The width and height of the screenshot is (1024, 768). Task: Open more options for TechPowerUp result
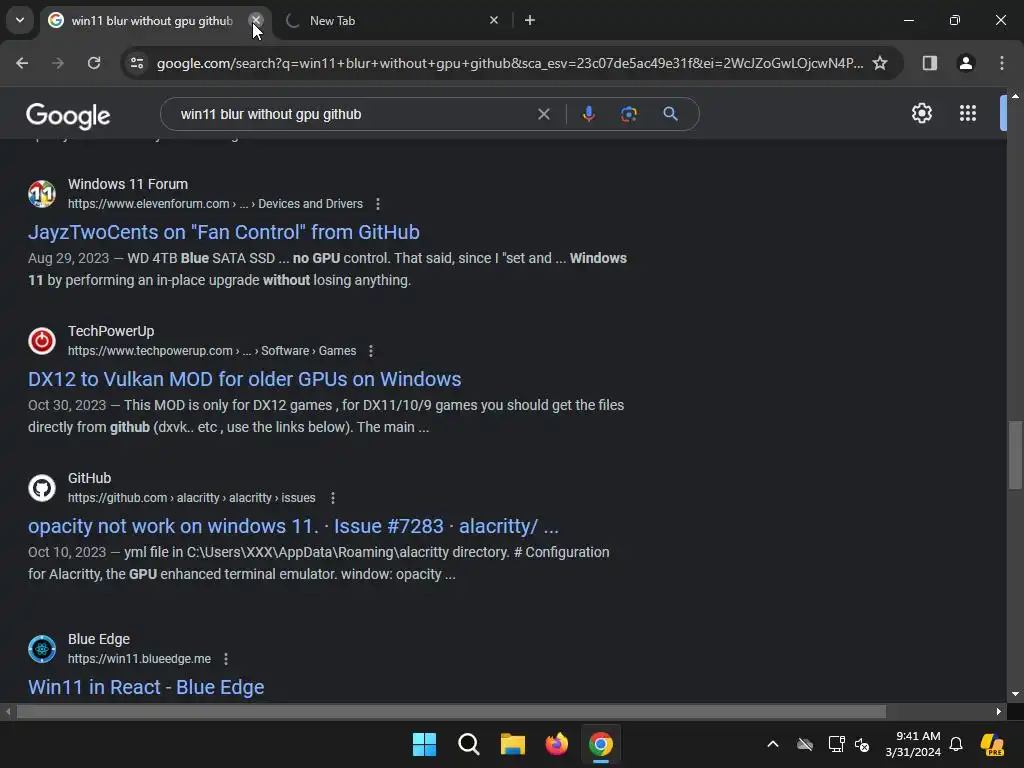[x=371, y=351]
